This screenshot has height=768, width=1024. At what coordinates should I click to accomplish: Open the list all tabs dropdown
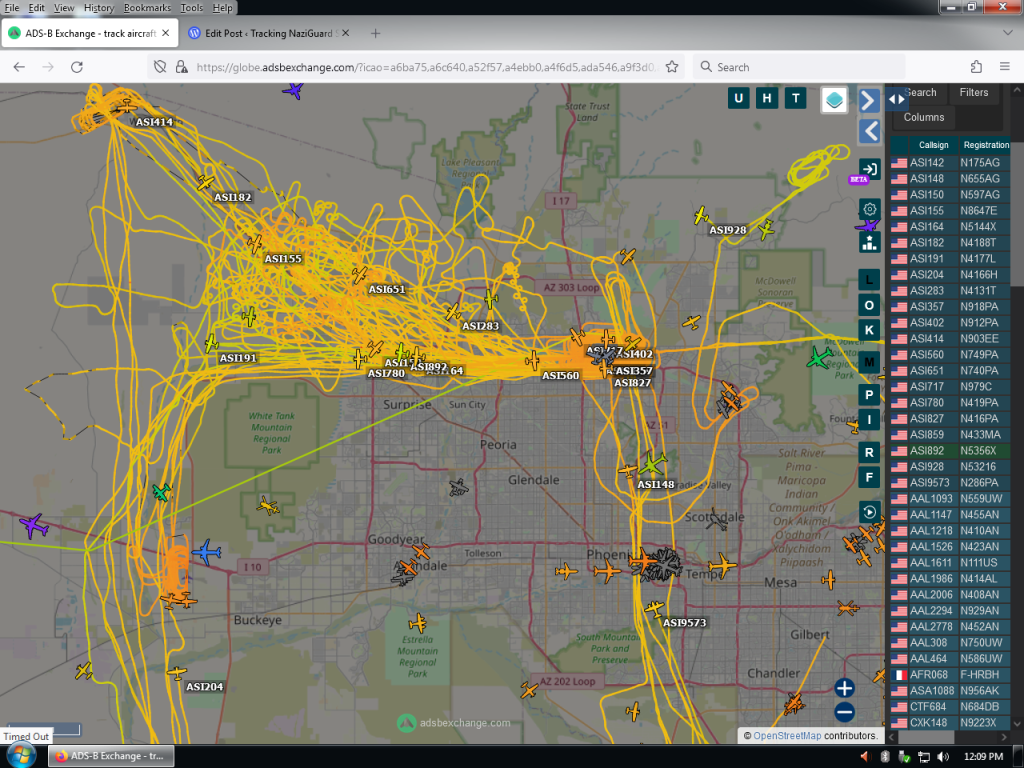click(1008, 33)
